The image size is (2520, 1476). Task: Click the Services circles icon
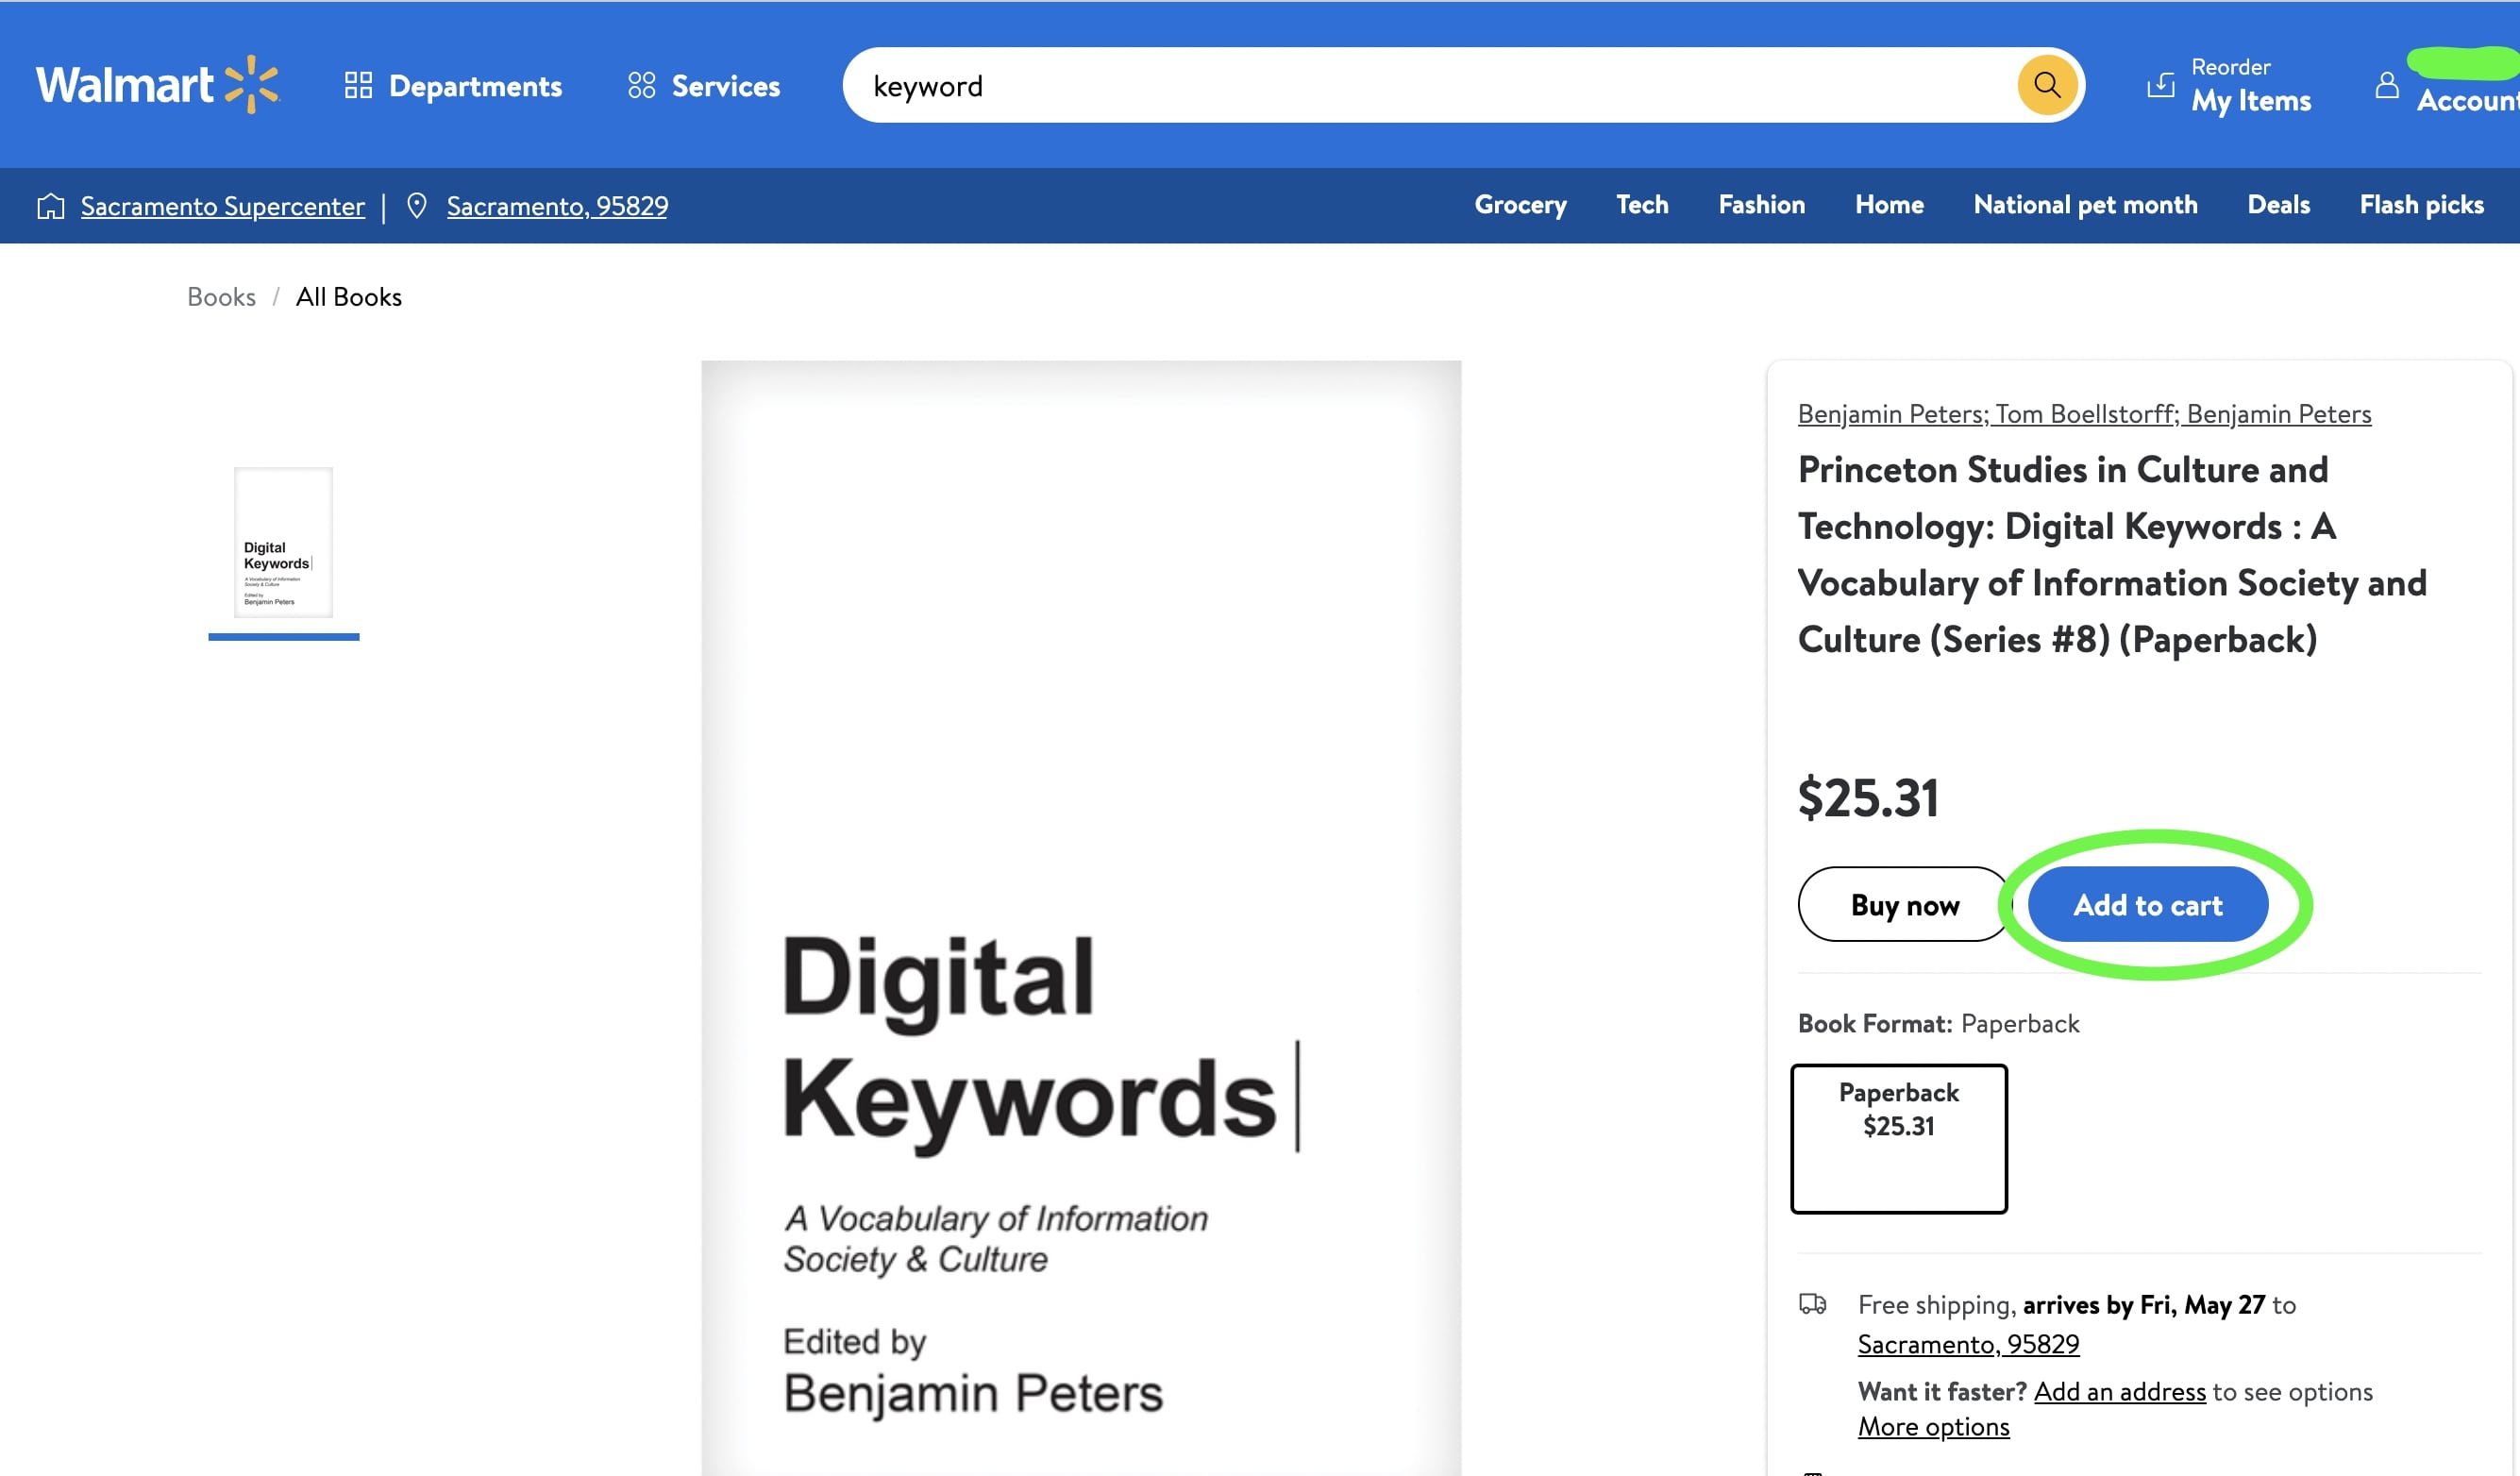tap(641, 85)
